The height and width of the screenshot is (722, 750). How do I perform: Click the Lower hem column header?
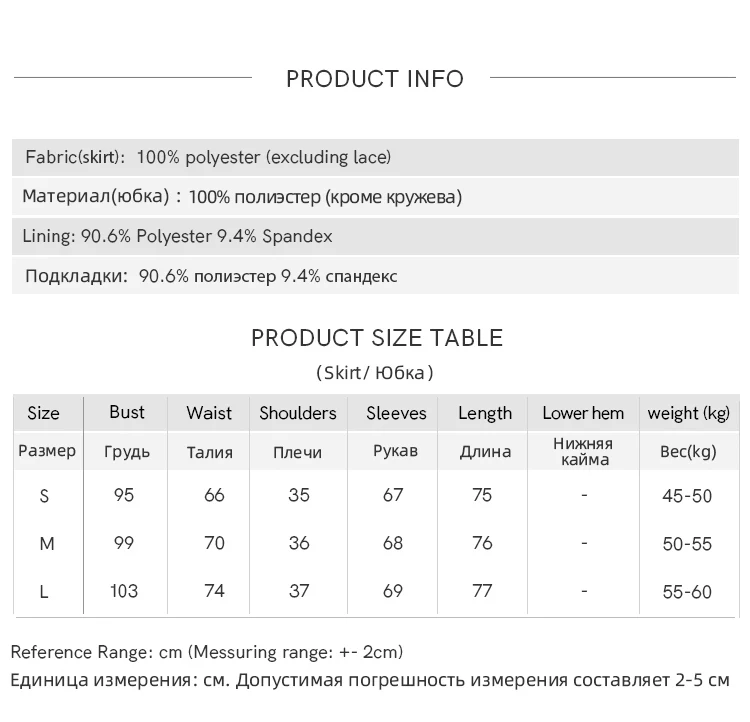point(583,413)
